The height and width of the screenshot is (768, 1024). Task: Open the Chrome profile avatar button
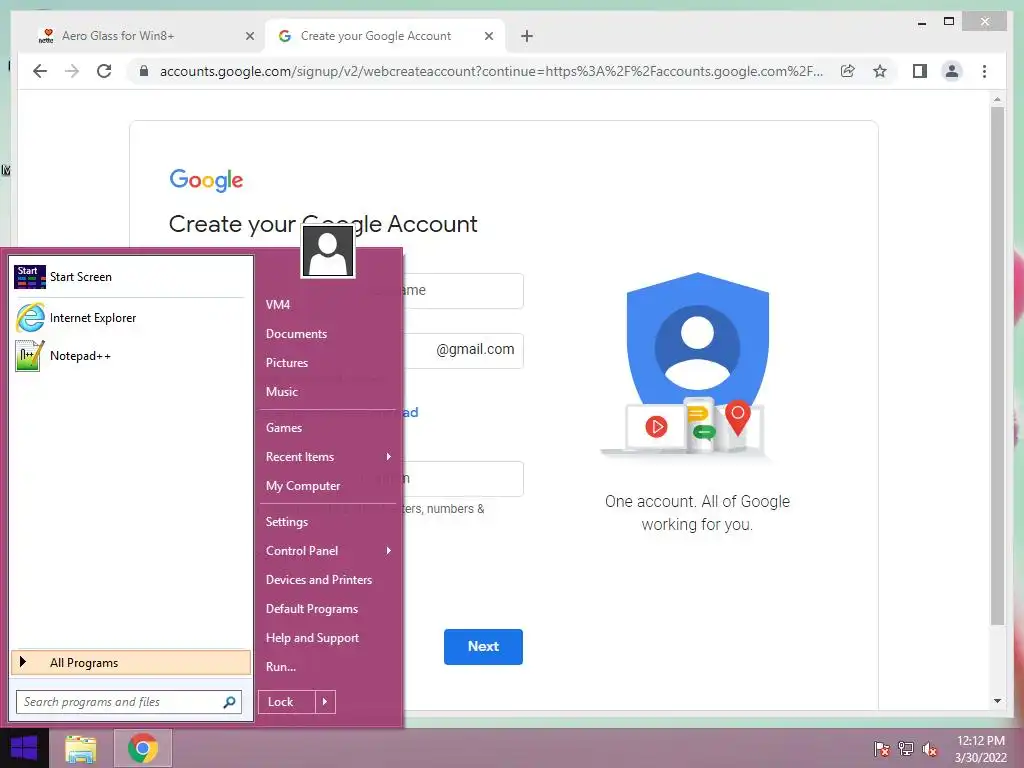pos(952,71)
